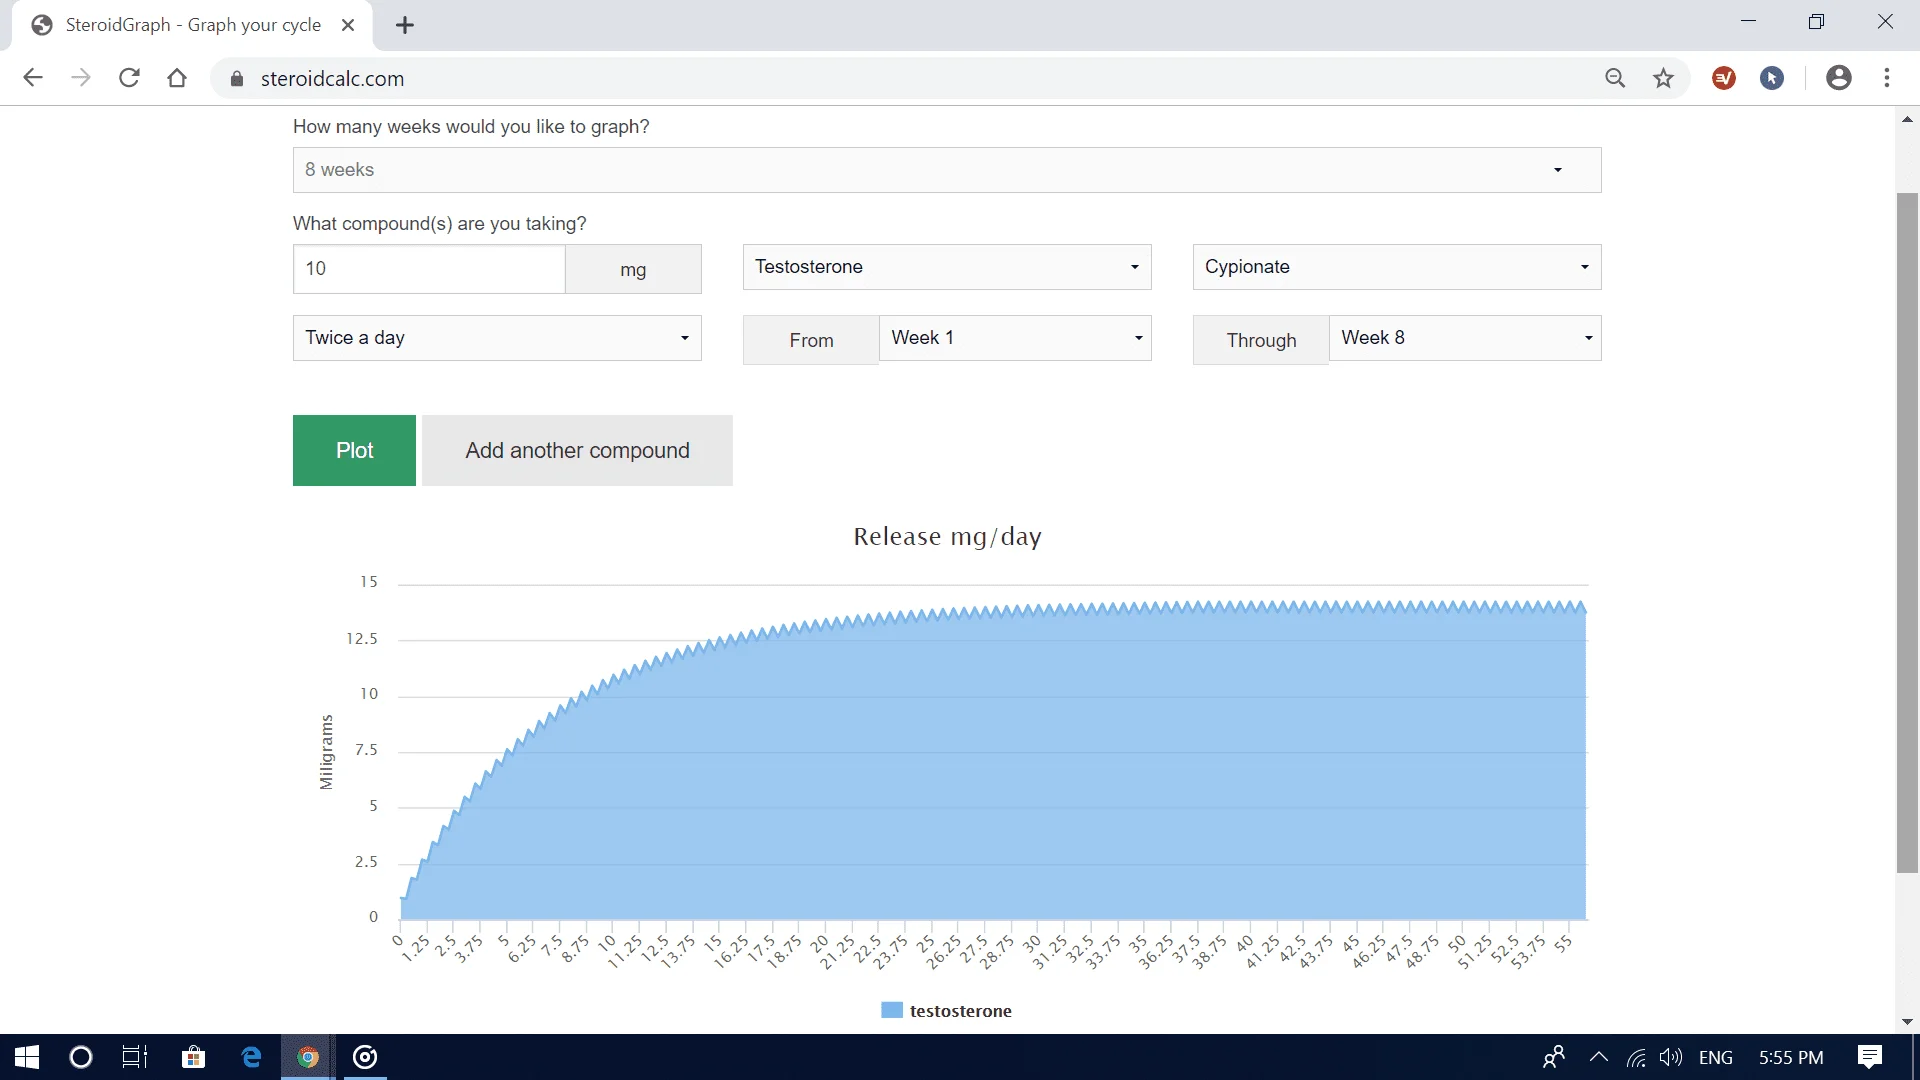Open the compound type dropdown Testosterone
This screenshot has height=1080, width=1920.
point(947,266)
